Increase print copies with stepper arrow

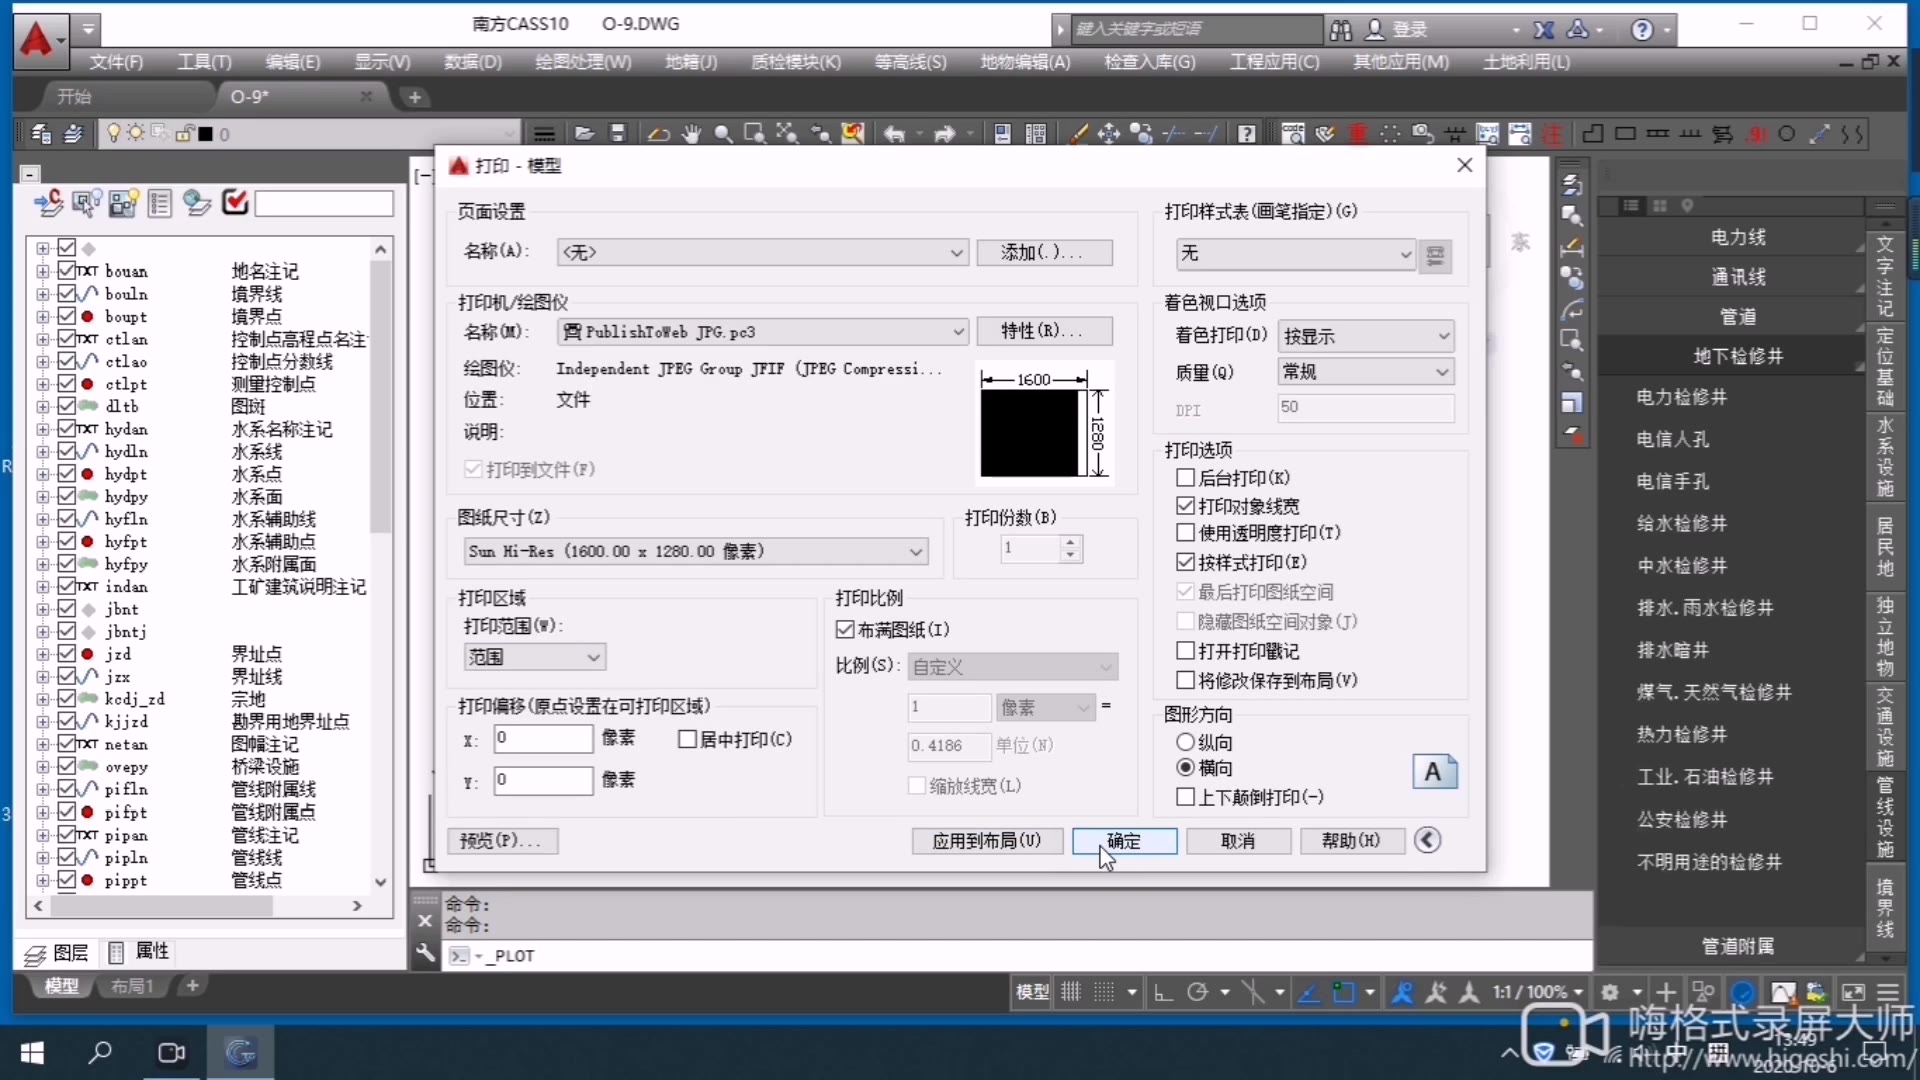pyautogui.click(x=1071, y=543)
